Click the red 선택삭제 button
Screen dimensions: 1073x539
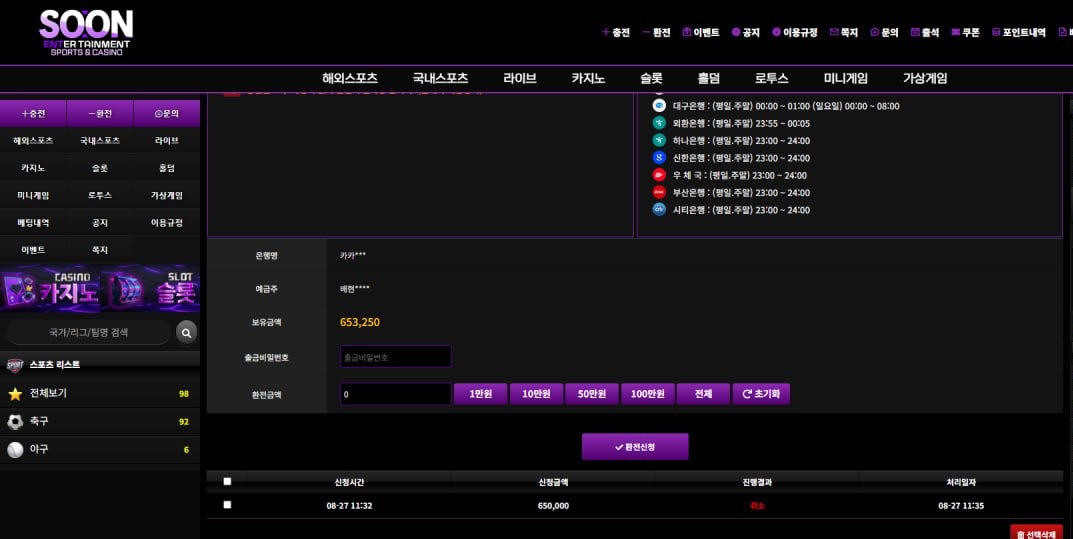[x=1036, y=534]
